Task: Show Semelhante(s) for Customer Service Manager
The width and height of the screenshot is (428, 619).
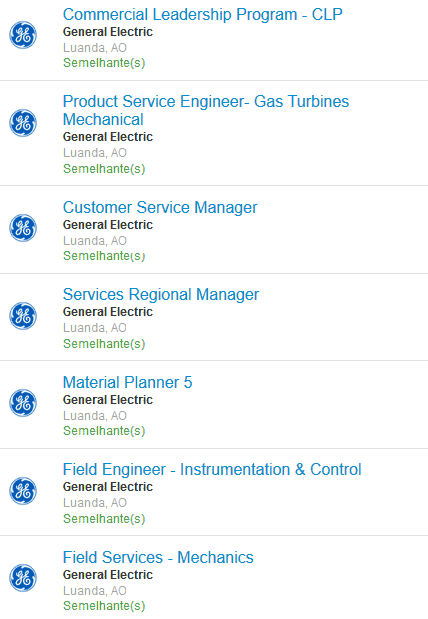Action: coord(104,256)
